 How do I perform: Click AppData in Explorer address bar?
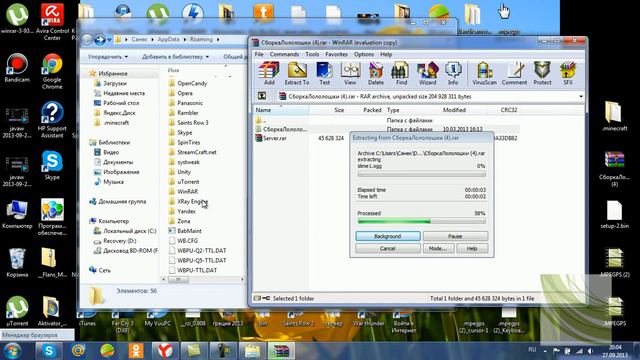click(168, 39)
